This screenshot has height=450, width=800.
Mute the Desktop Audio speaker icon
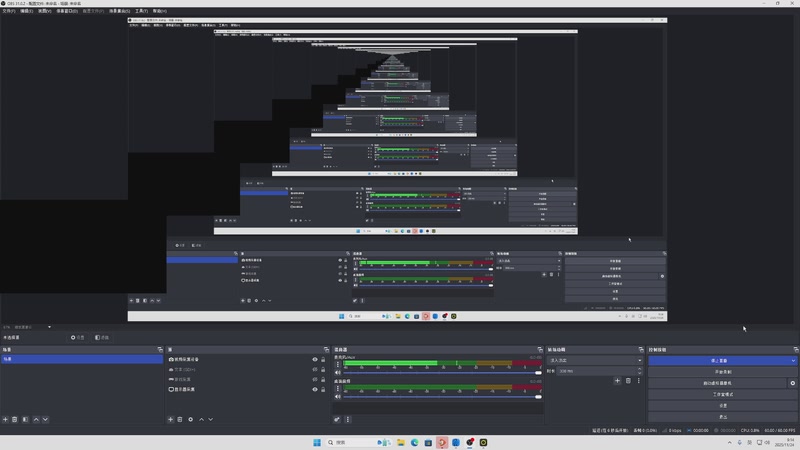(x=337, y=396)
